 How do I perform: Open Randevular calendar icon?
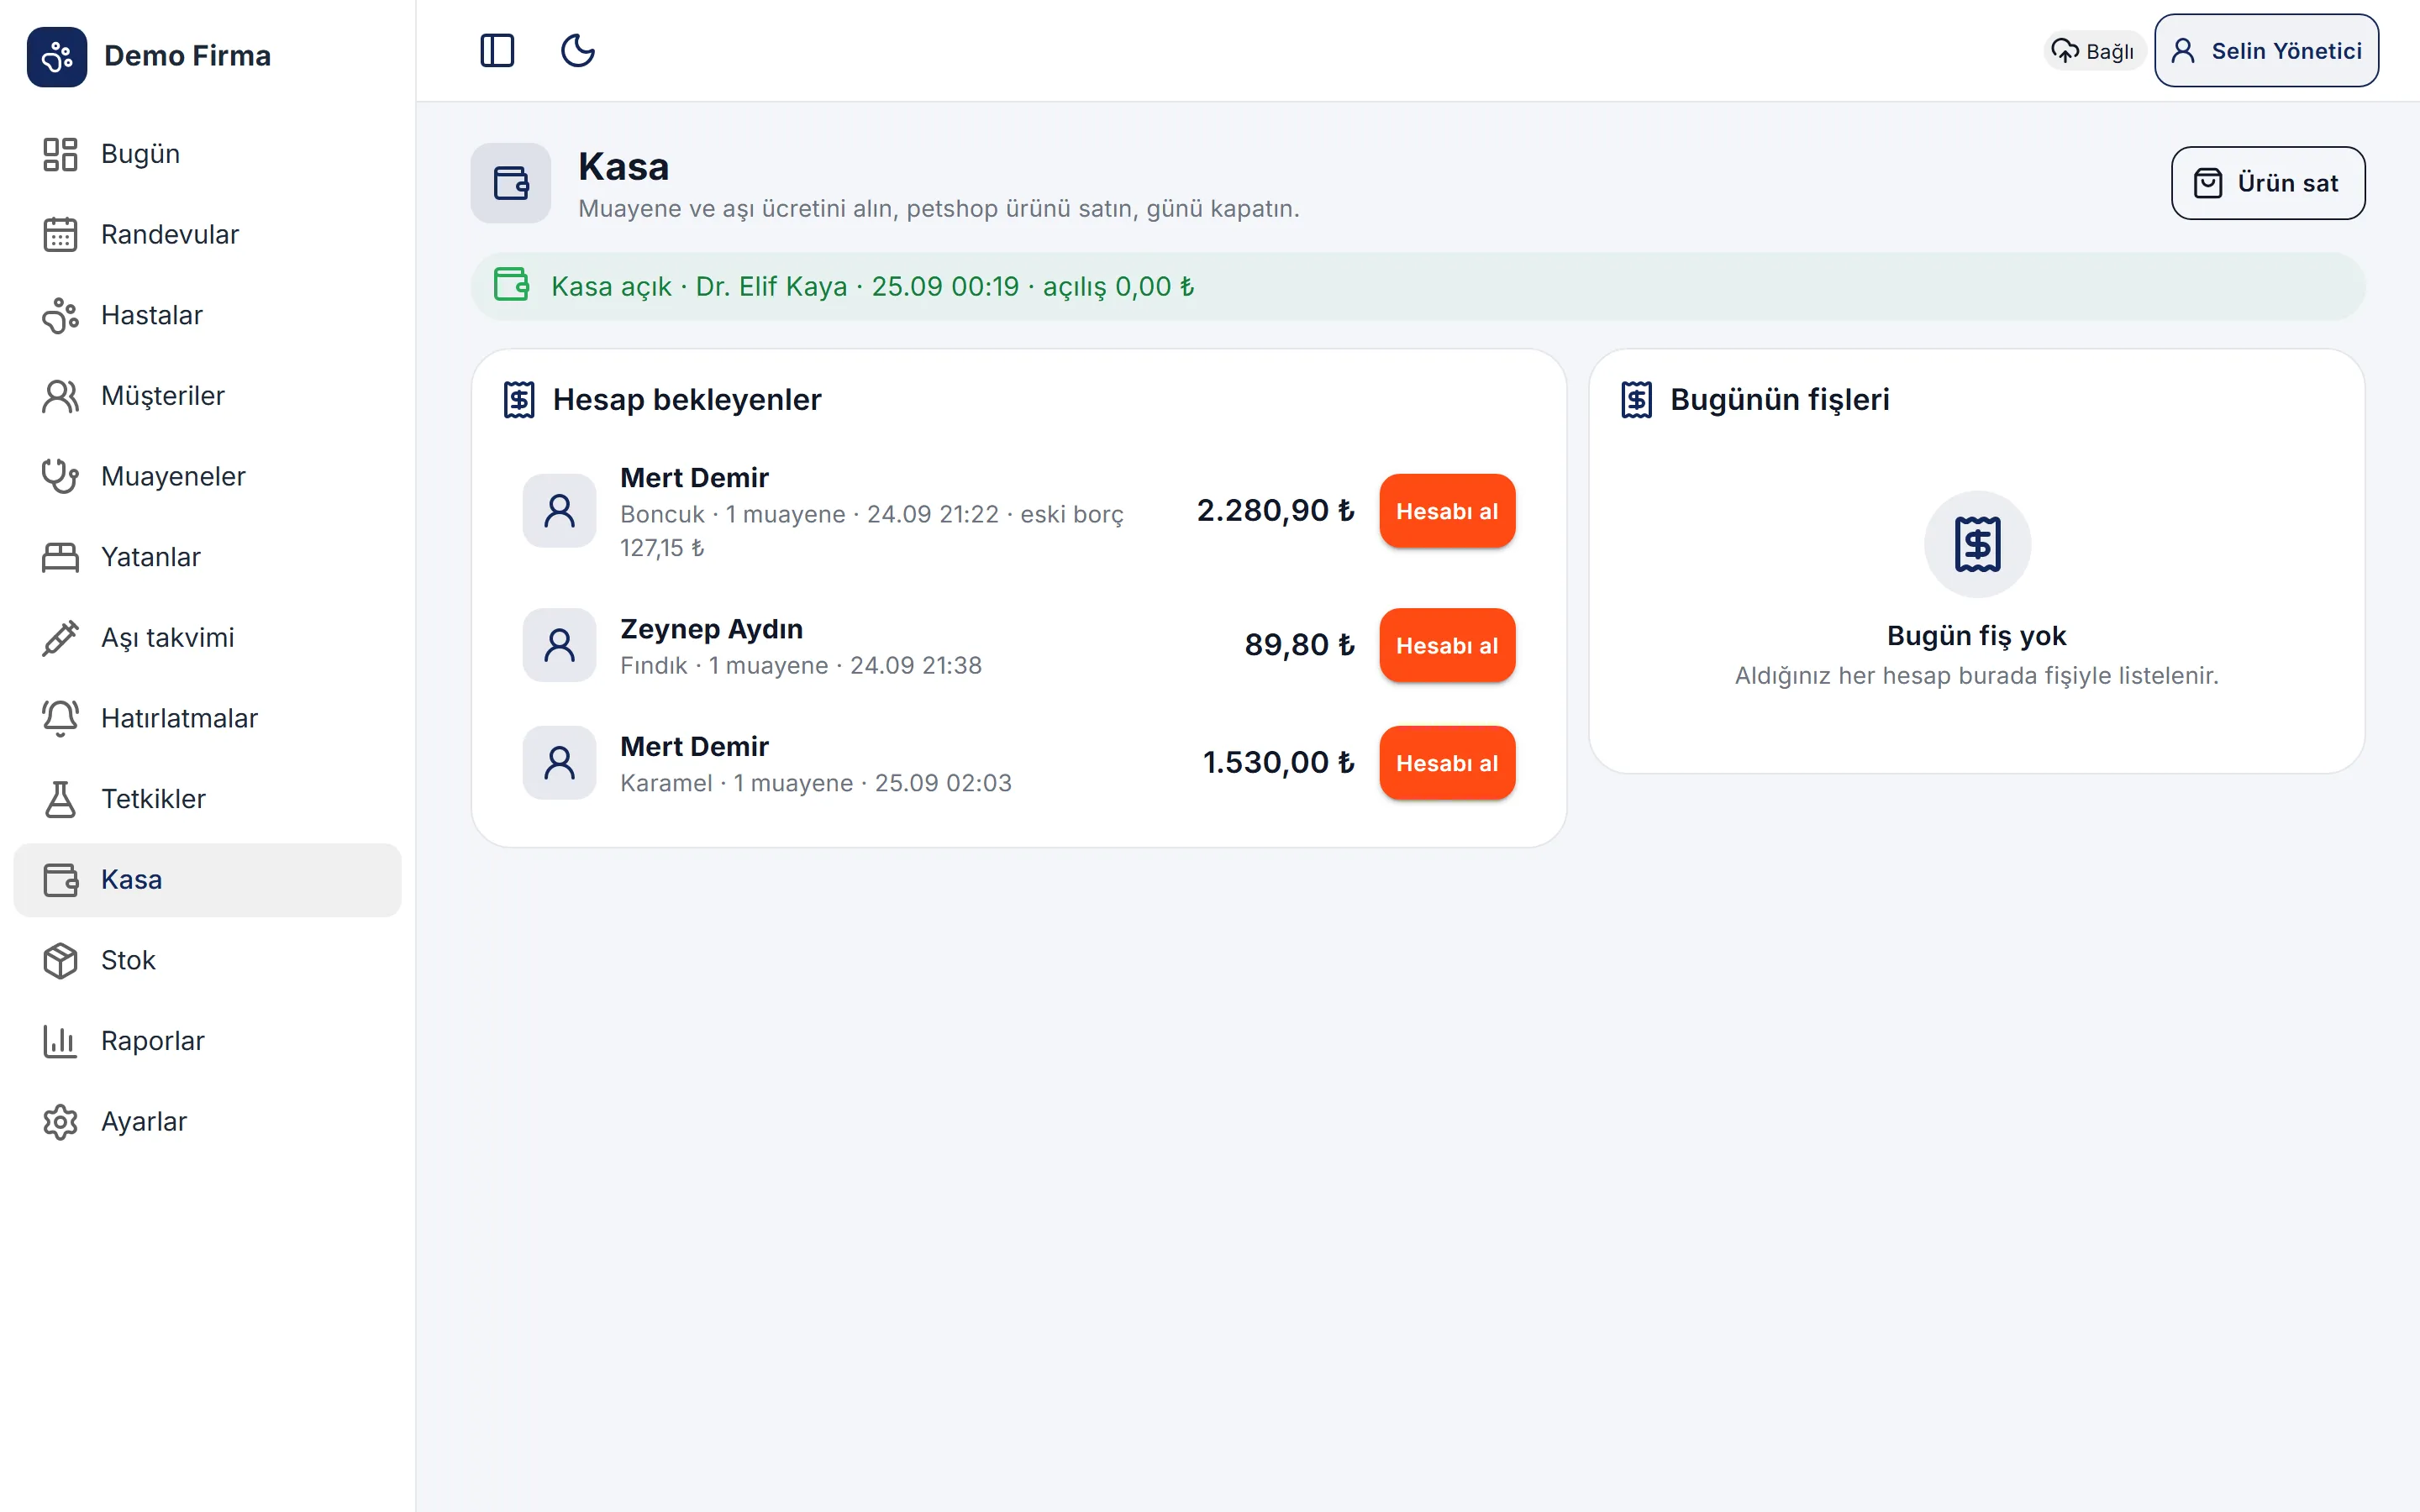coord(60,235)
